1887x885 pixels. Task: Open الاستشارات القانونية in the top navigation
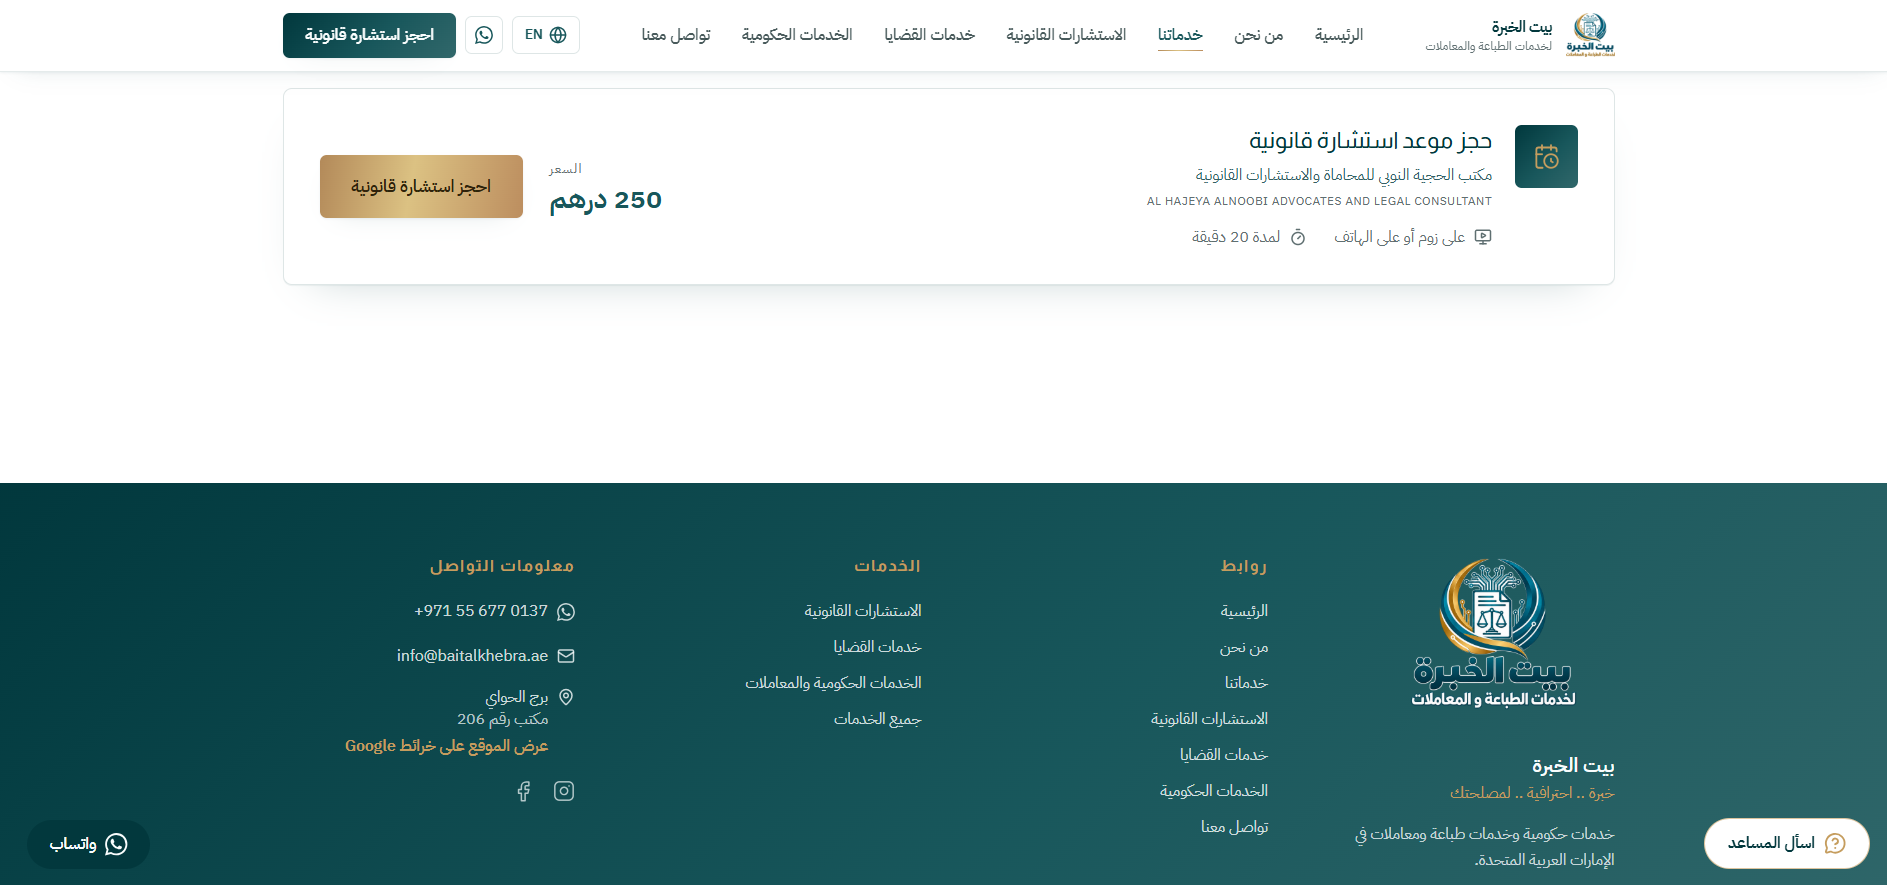(1066, 35)
